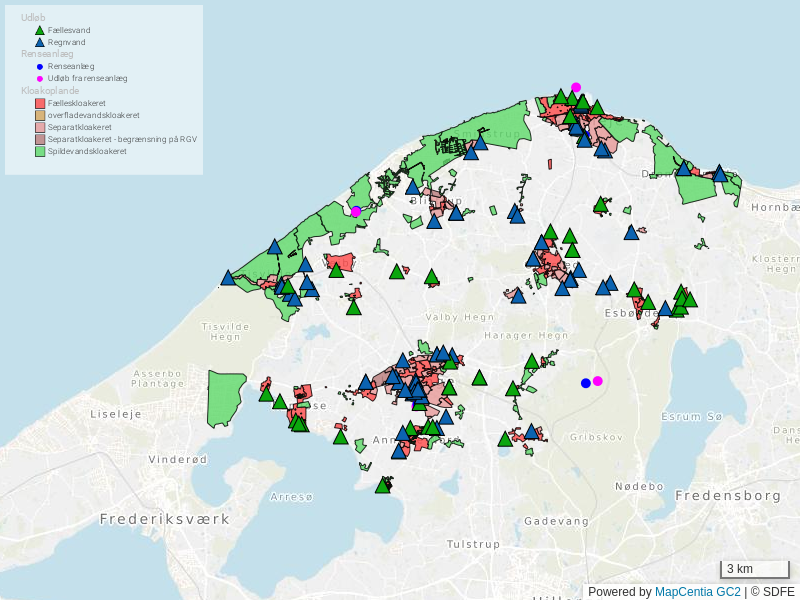The image size is (800, 600).
Task: Click the green triangle directly above the Valby Hegn label
Action: coord(432,277)
